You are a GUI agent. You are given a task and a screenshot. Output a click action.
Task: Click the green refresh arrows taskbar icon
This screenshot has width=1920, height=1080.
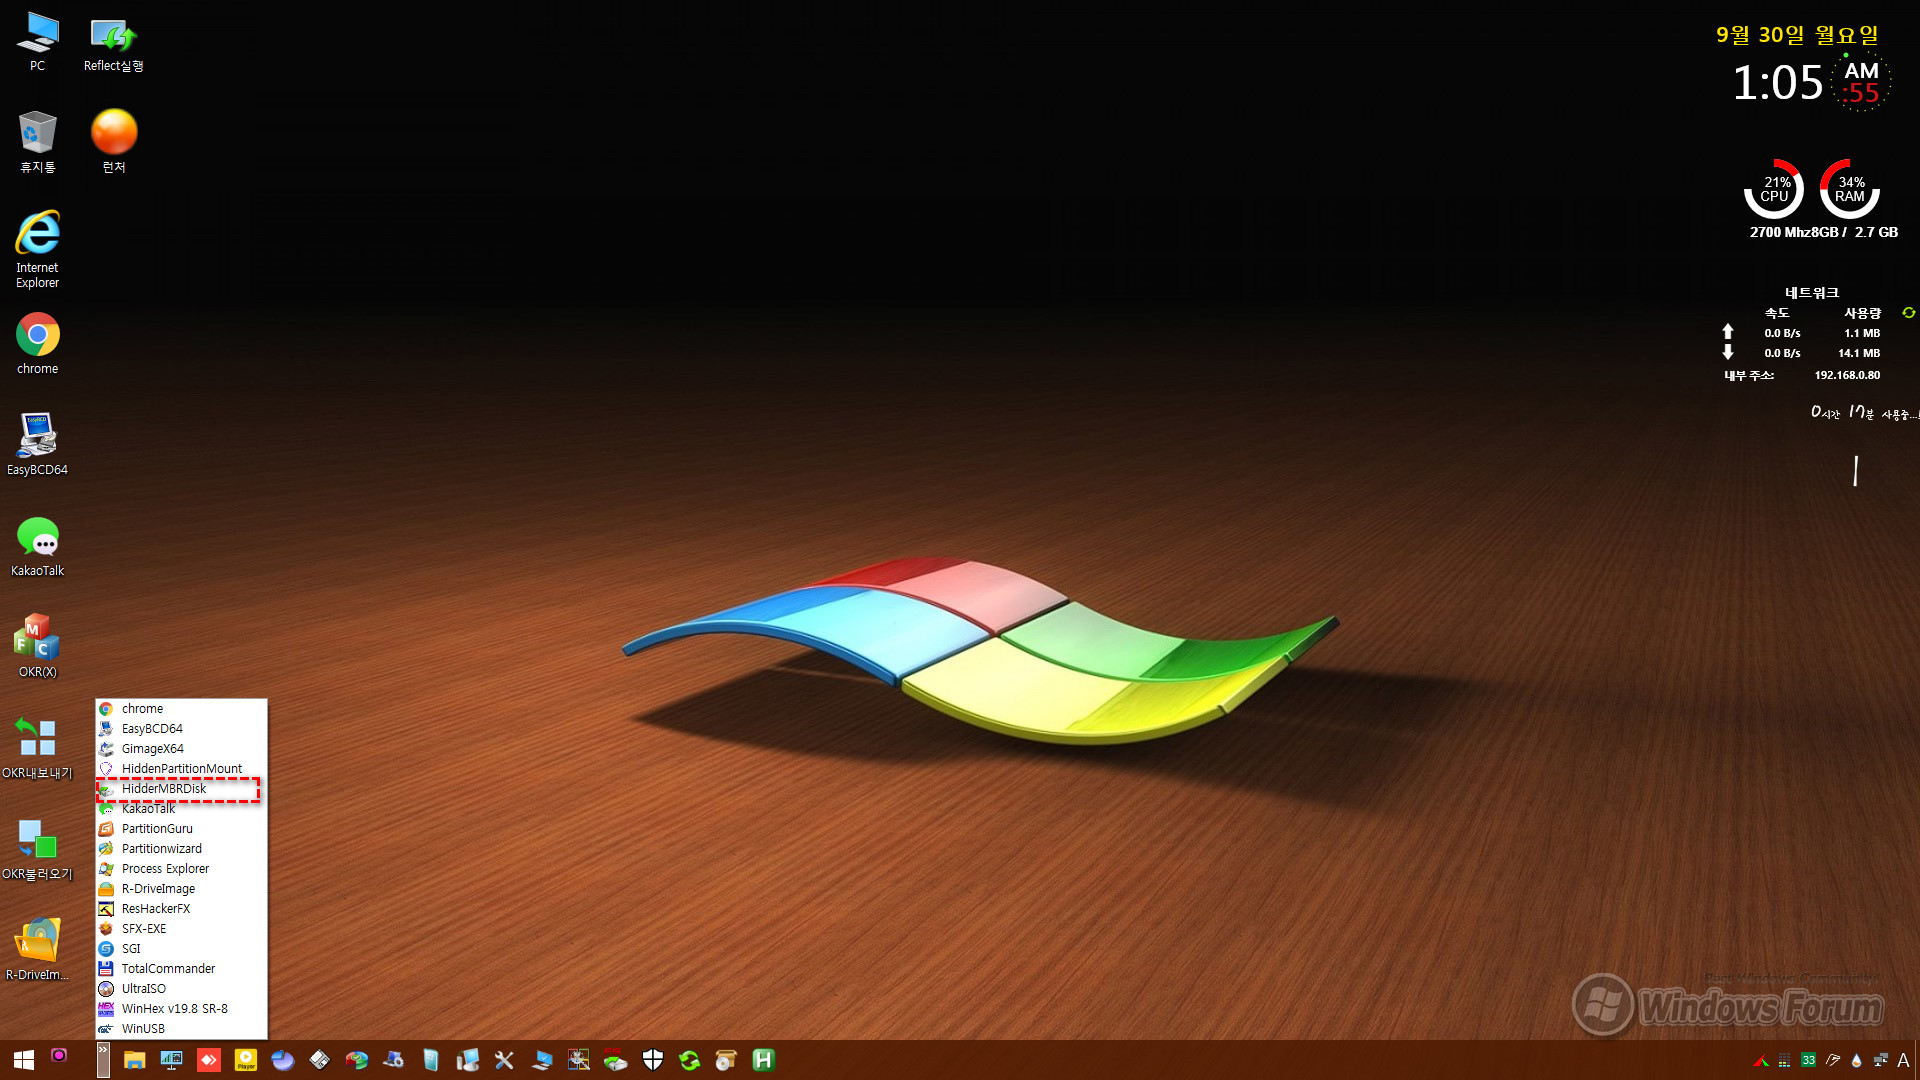pyautogui.click(x=689, y=1060)
